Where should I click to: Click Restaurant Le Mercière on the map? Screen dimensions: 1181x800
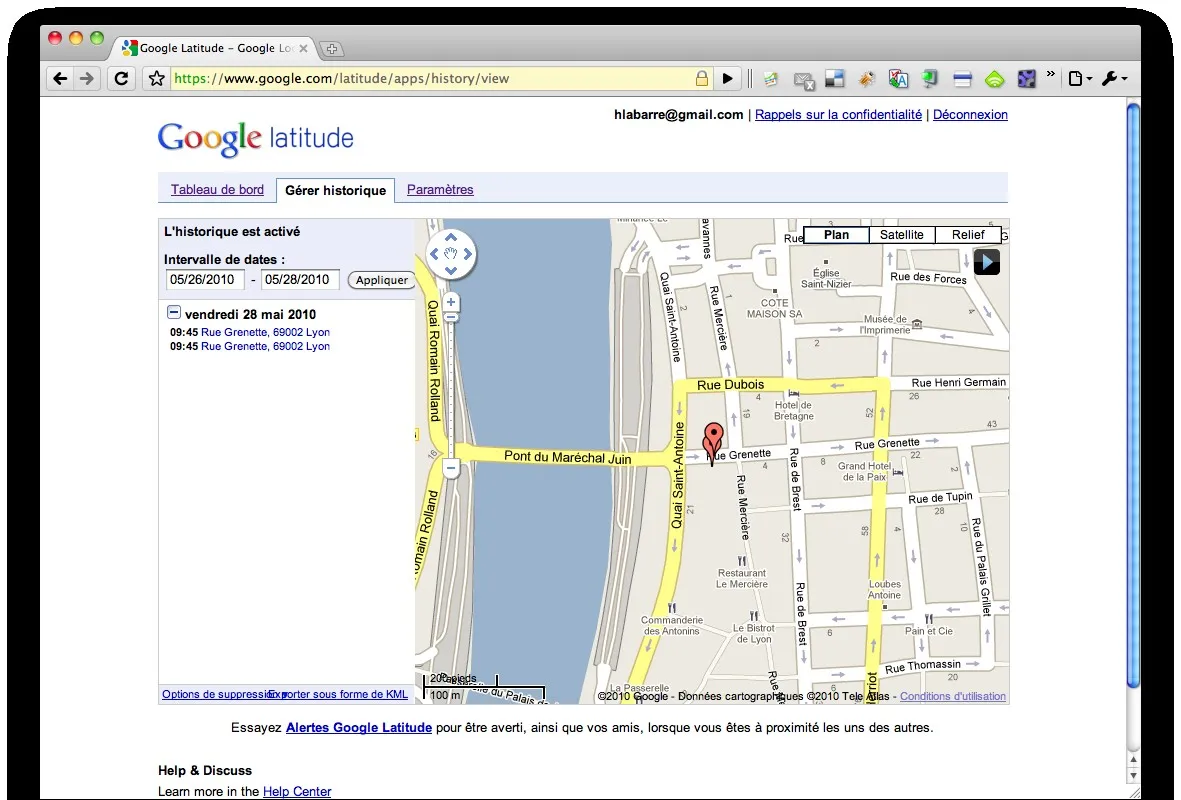(742, 579)
